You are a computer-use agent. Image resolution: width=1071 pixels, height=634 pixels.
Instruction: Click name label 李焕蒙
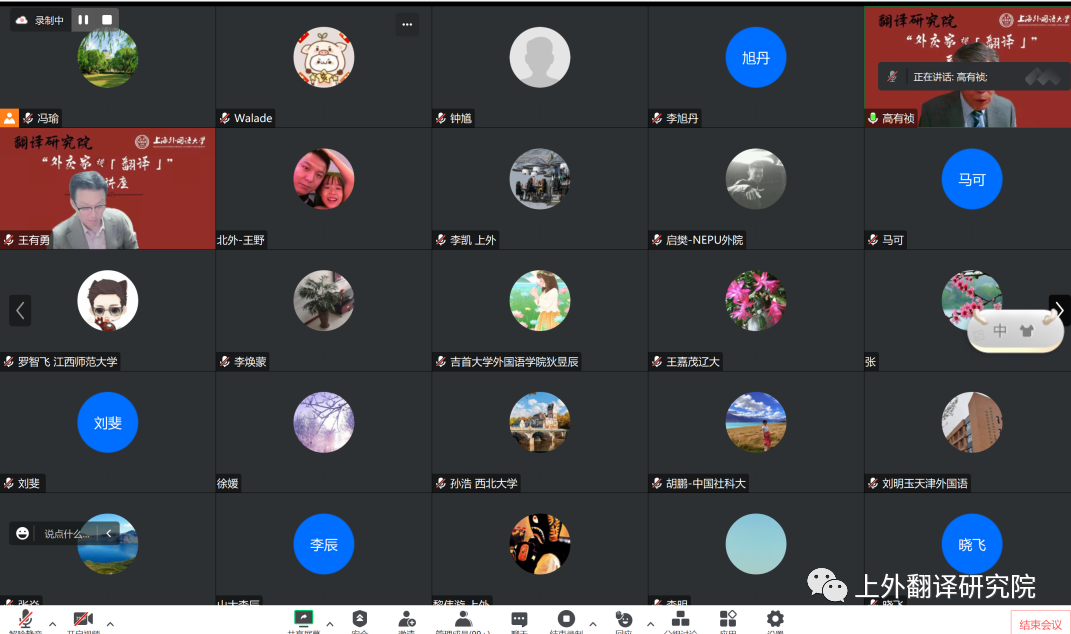(250, 361)
